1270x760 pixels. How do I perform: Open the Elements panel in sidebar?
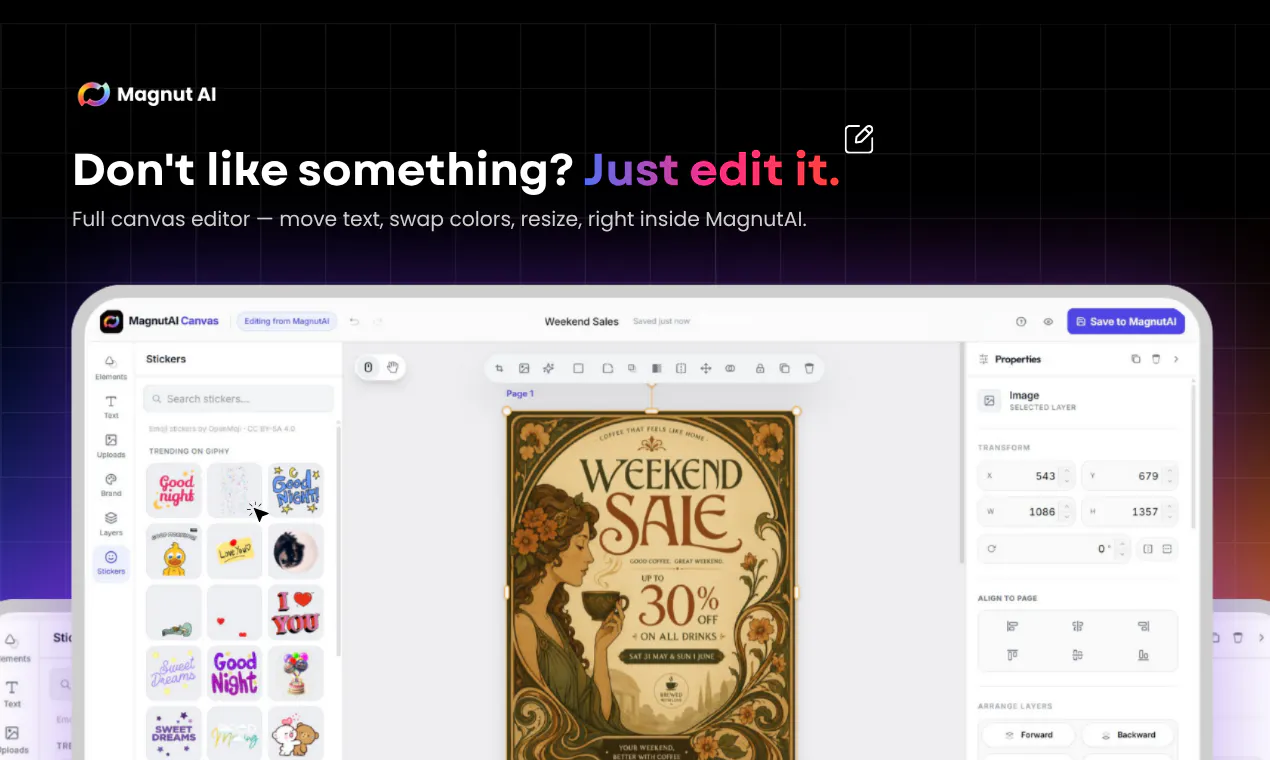tap(111, 367)
